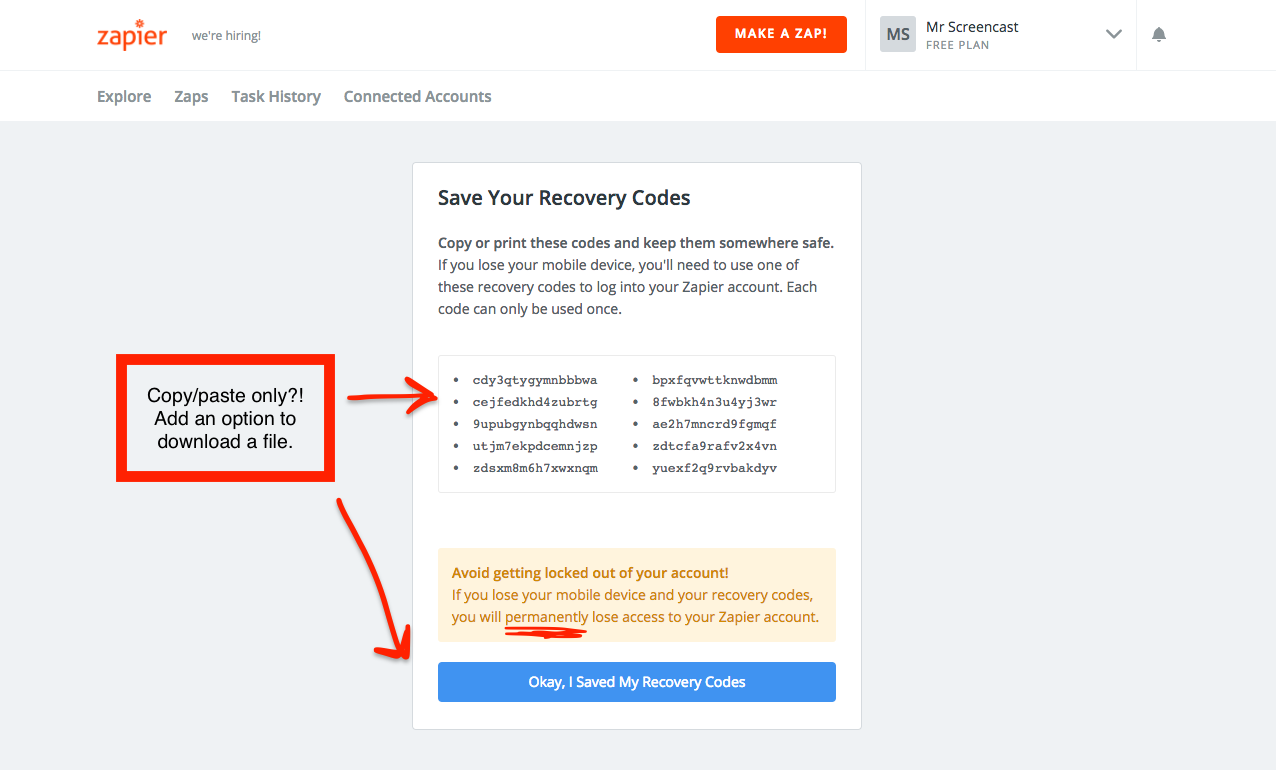
Task: Select recovery code bpxfqvwttknwdbmm
Action: coord(715,380)
